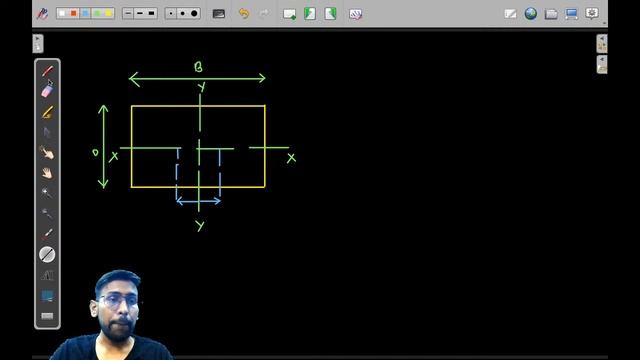Select the Zoom in tool
Screen dimensions: 640x360
(x=47, y=193)
